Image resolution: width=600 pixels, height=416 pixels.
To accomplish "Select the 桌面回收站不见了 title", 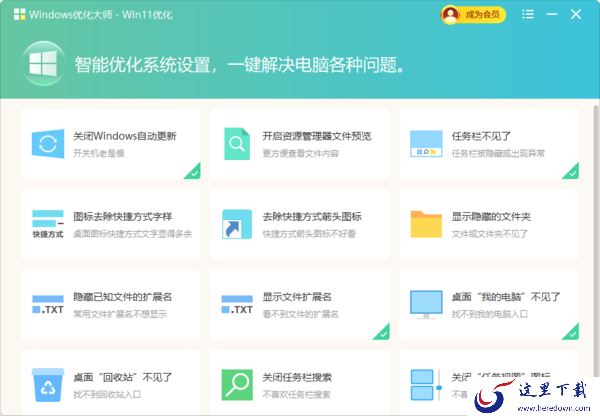I will click(x=122, y=377).
